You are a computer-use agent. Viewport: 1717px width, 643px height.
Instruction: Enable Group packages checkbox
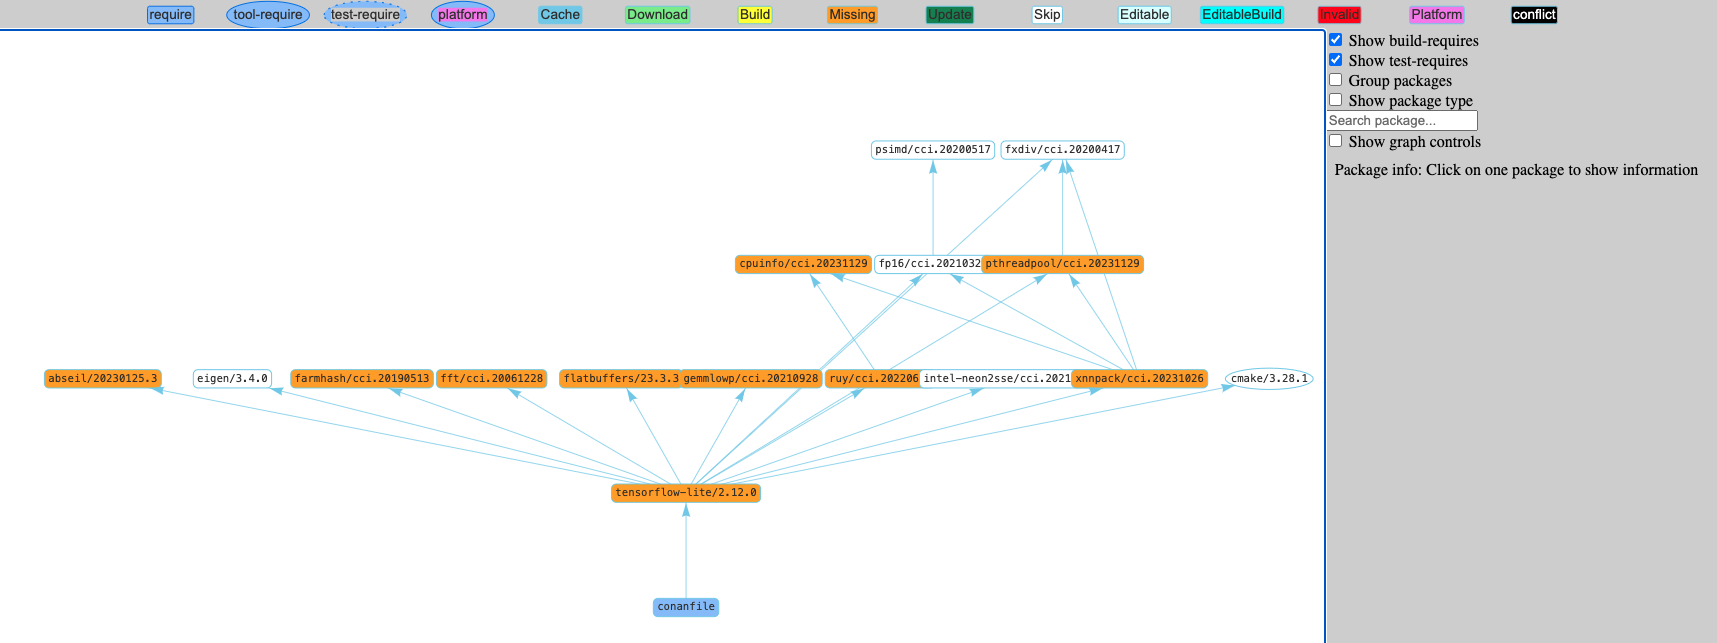[1336, 80]
